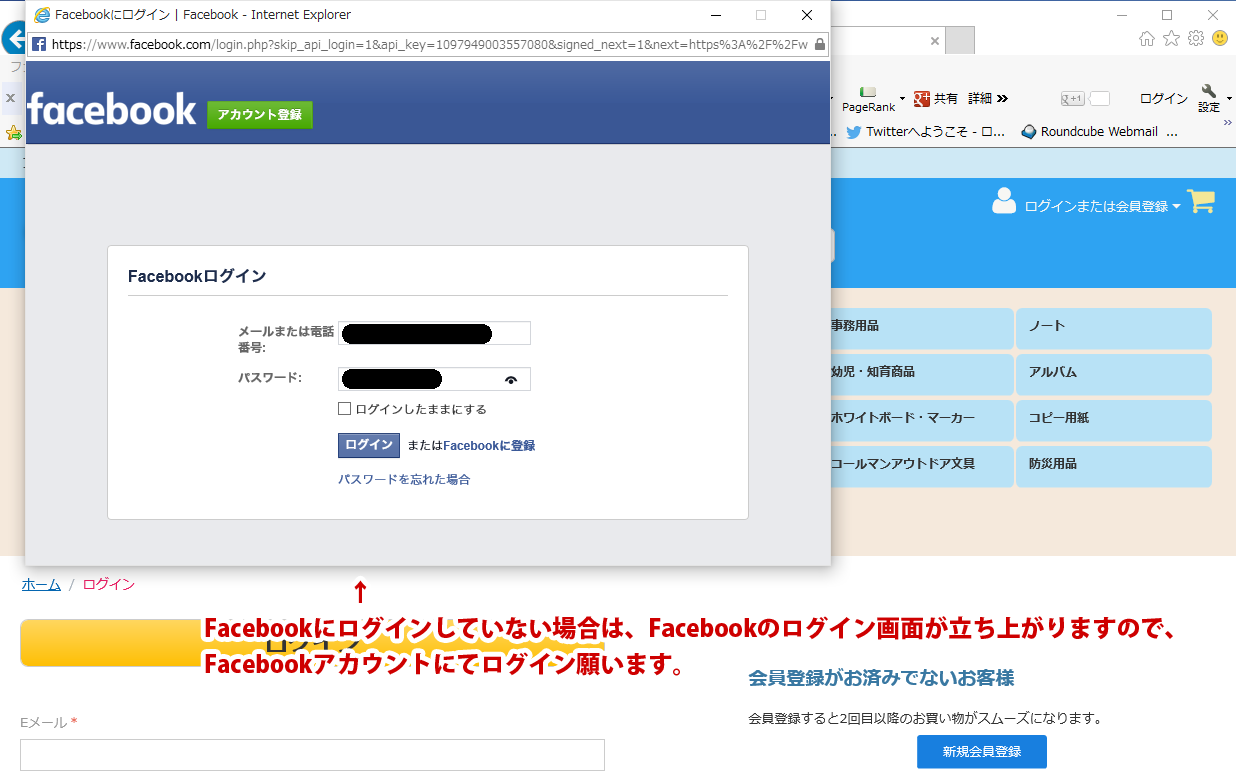
Task: Open the コールマンアウトドア文具 category
Action: (x=921, y=466)
